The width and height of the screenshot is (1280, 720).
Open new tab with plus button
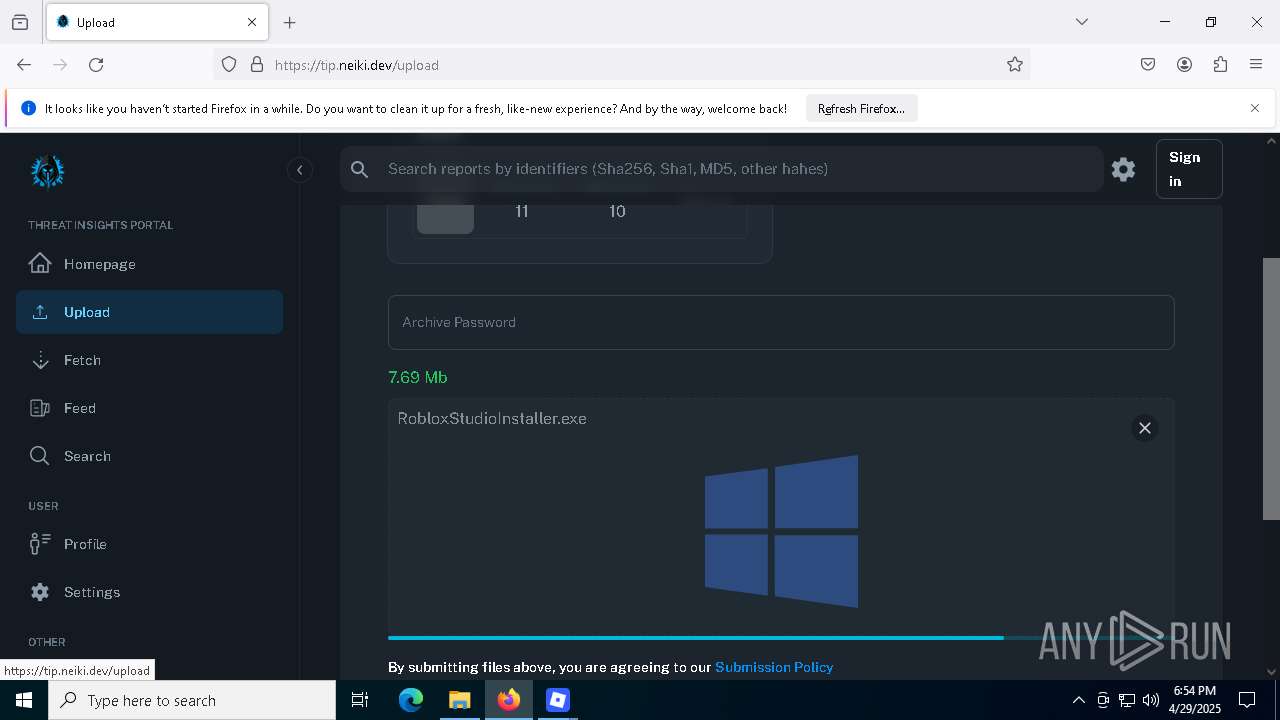(290, 22)
